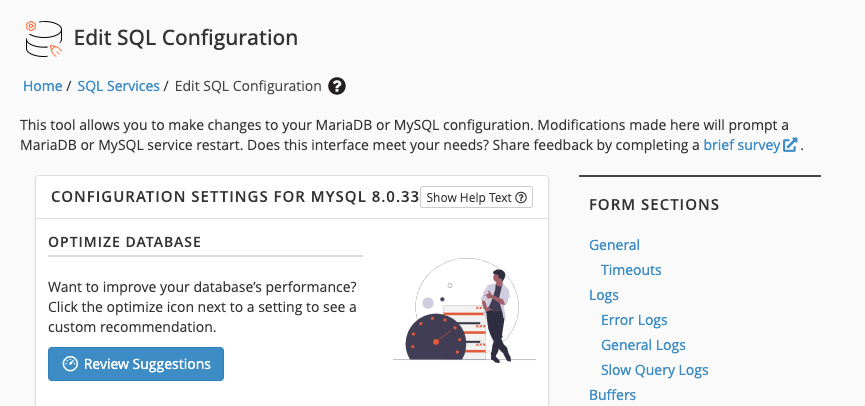Screen dimensions: 865x406
Task: Jump to the General form section
Action: [x=614, y=245]
